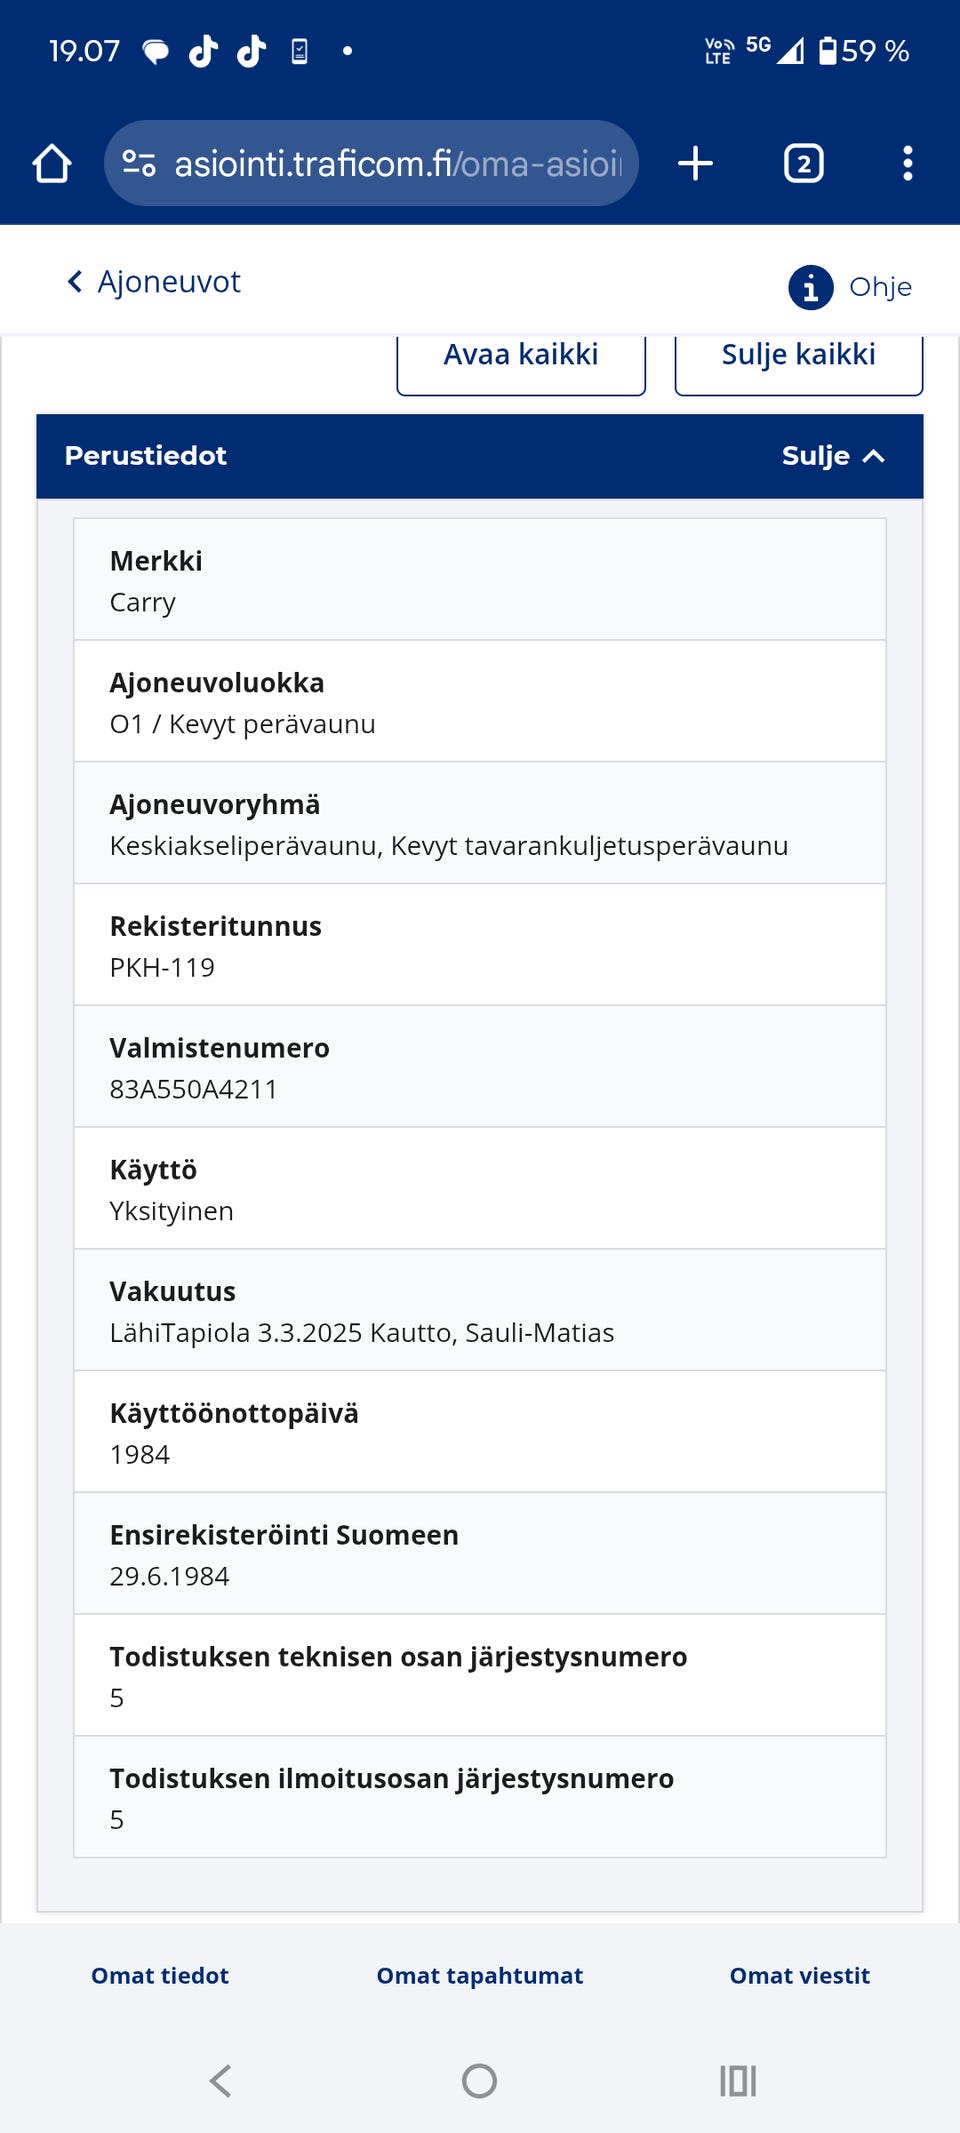Image resolution: width=960 pixels, height=2133 pixels.
Task: Expand all sections with Avaa kaikki
Action: 521,357
